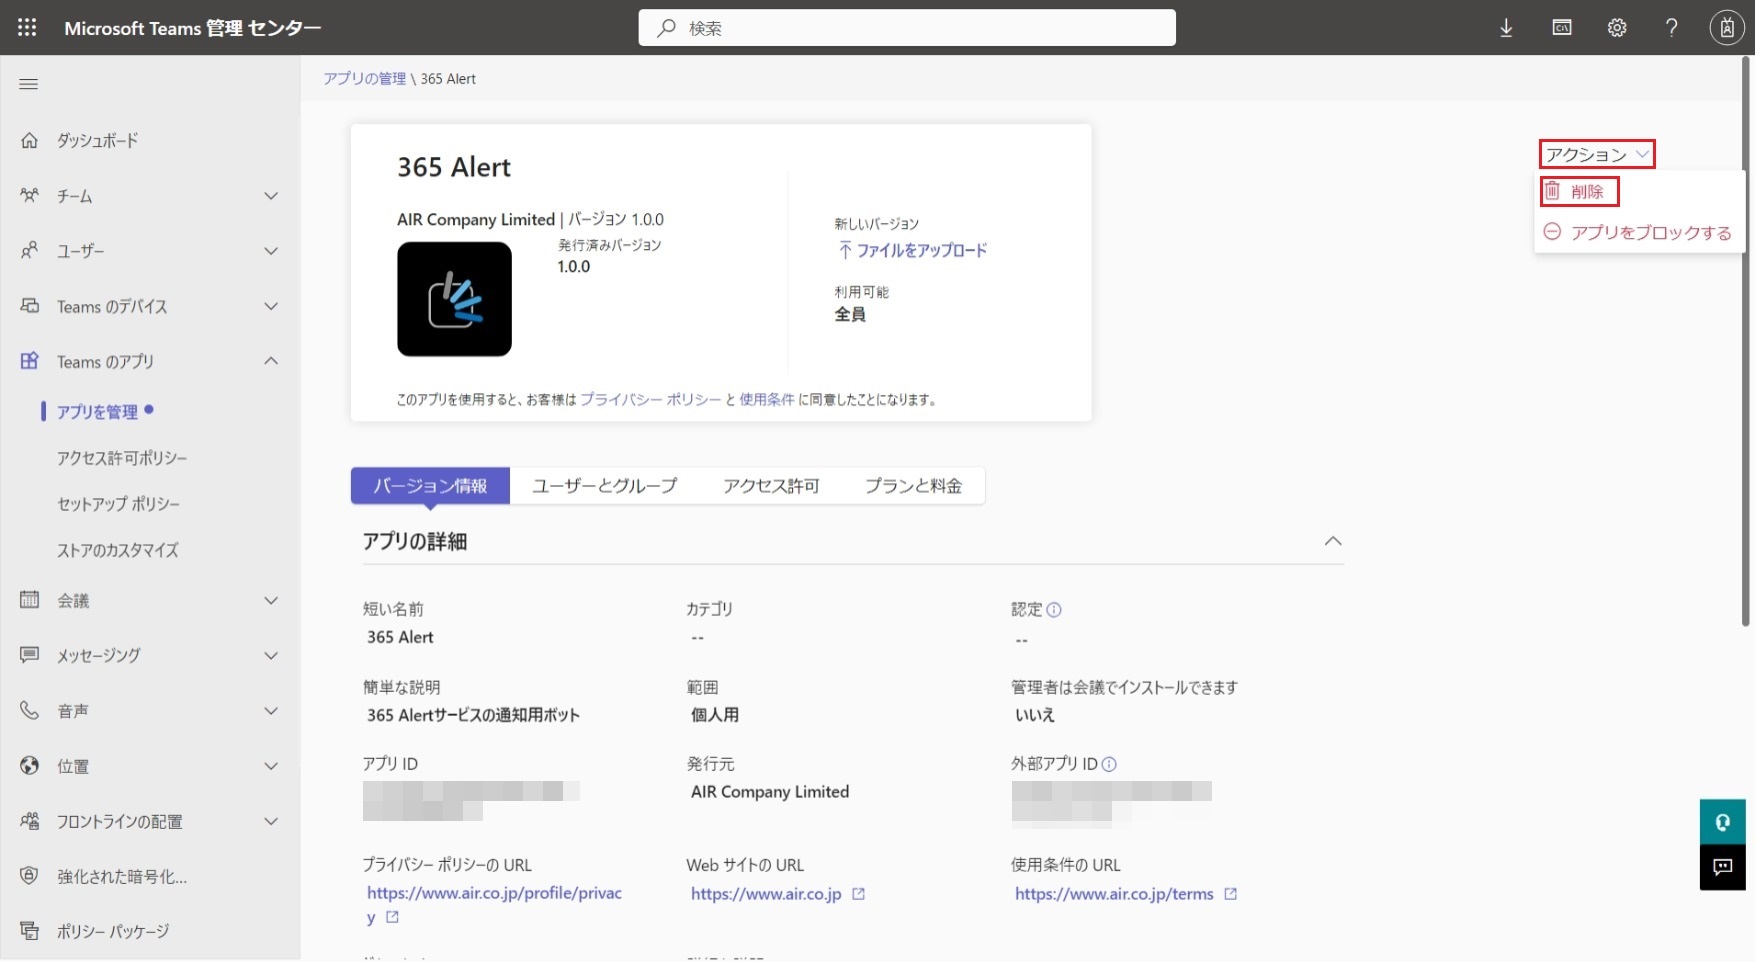Click the 365 Alert app logo
Viewport: 1755px width, 962px height.
[x=454, y=299]
